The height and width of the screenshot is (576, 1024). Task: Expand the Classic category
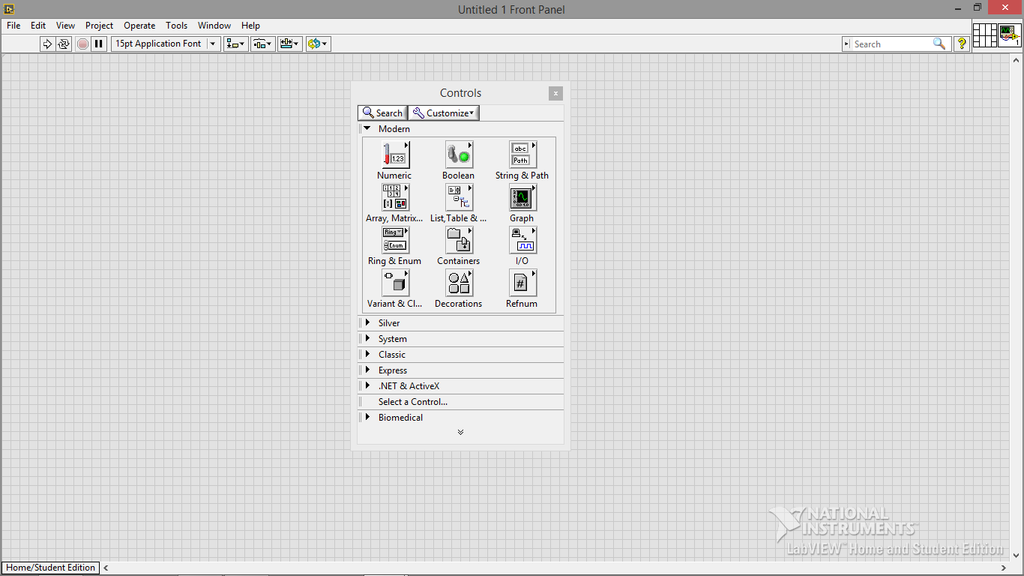tap(367, 354)
